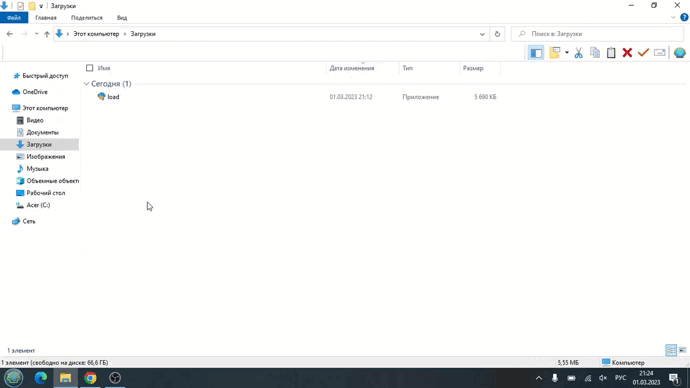Click the globe shell icon in the toolbar
This screenshot has width=690, height=388.
(679, 53)
